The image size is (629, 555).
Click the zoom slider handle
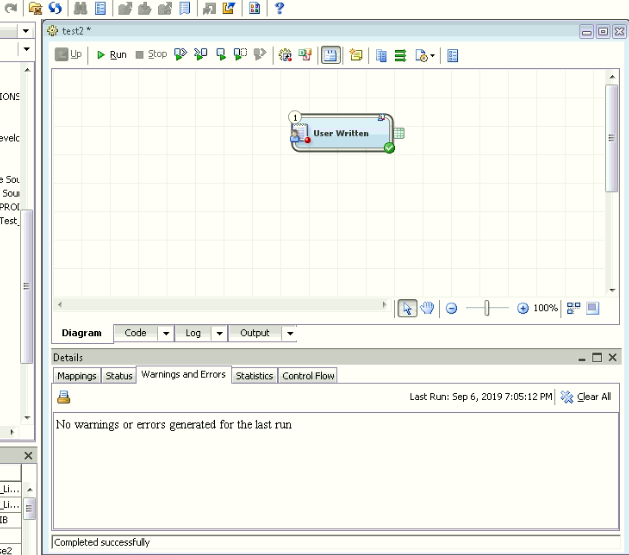(x=487, y=308)
